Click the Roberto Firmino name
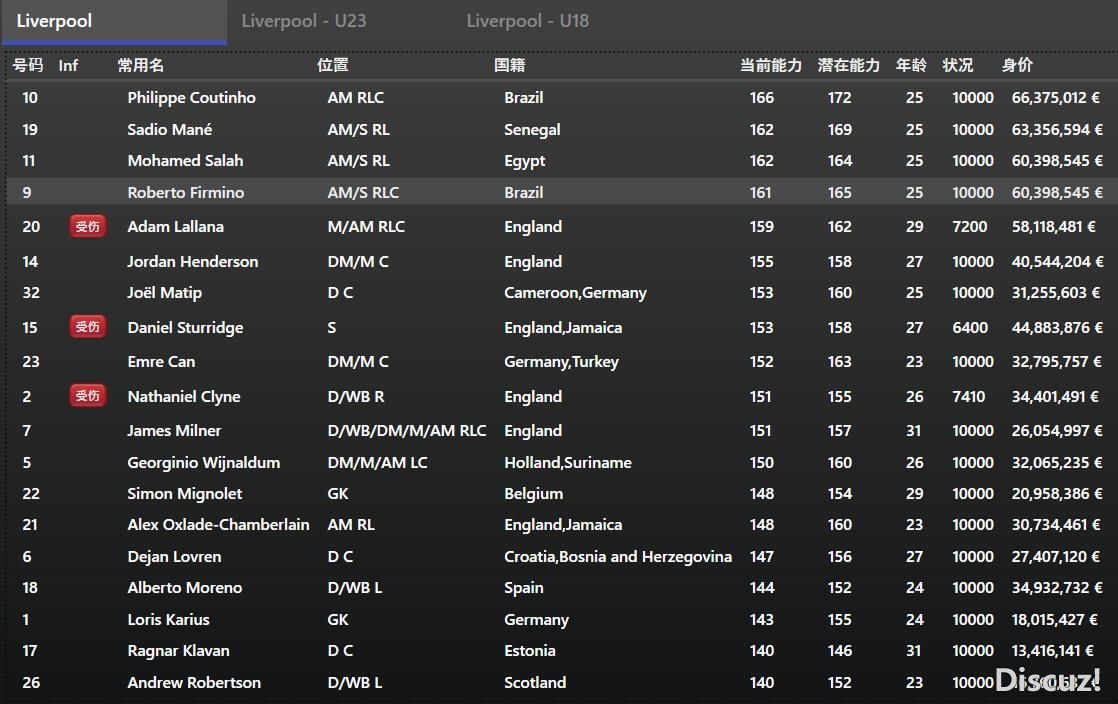The width and height of the screenshot is (1118, 704). pos(185,193)
